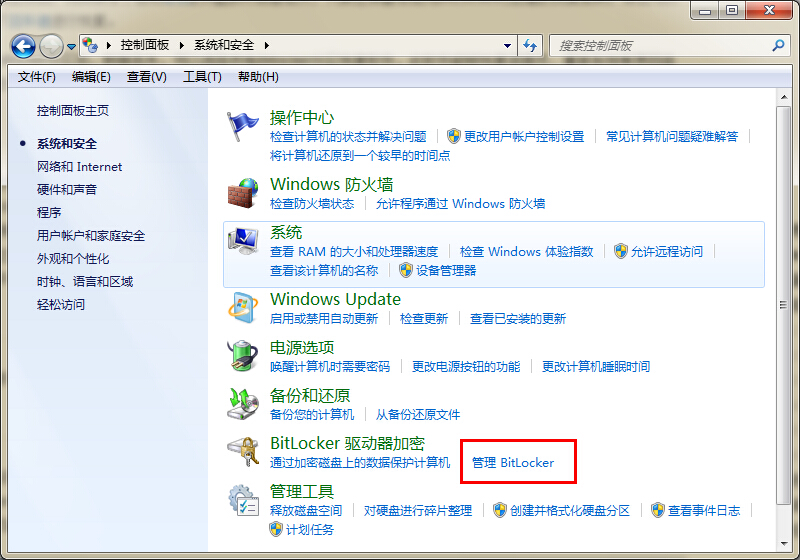Viewport: 800px width, 560px height.
Task: Click the shield icon before 允许远程访问
Action: 620,251
